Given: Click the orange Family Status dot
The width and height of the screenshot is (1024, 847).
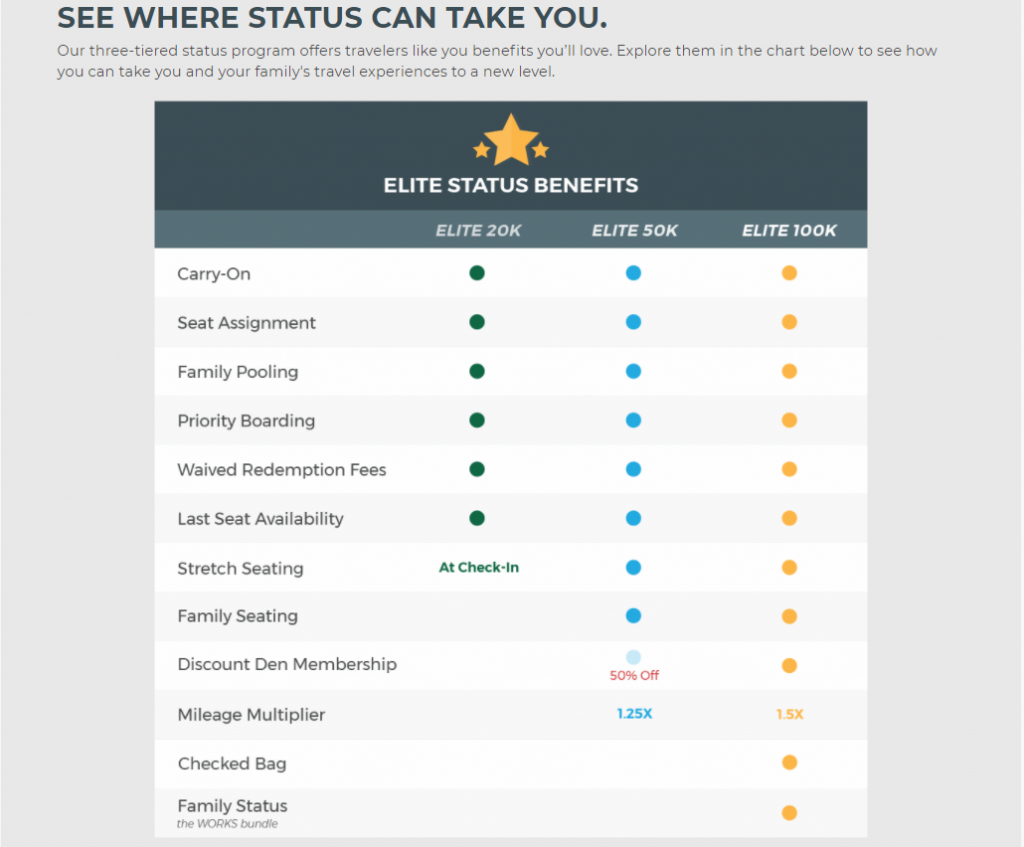Looking at the screenshot, I should pos(790,813).
